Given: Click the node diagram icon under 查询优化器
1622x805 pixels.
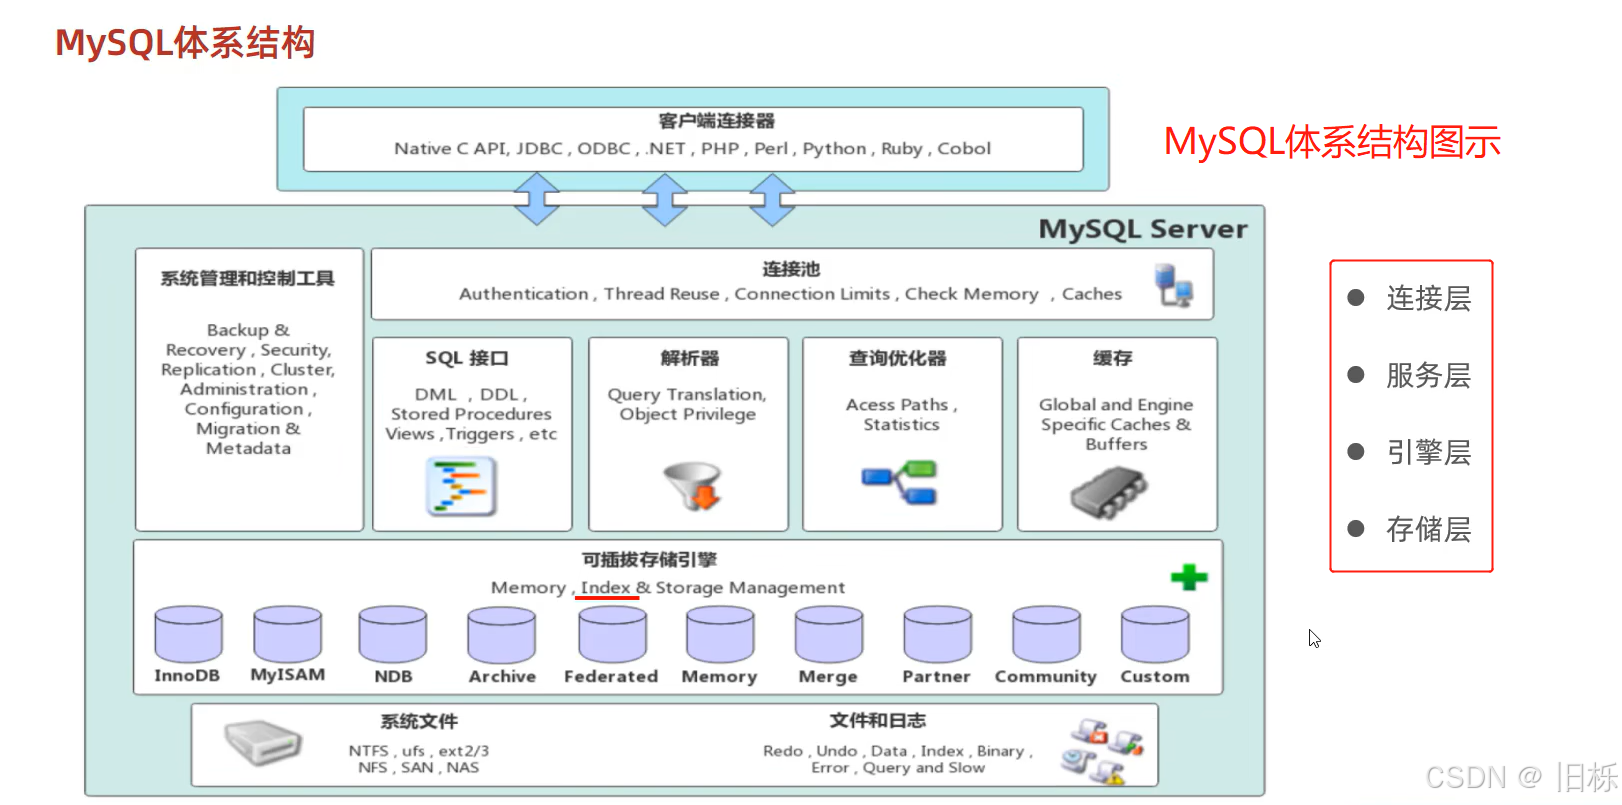Looking at the screenshot, I should (x=900, y=483).
